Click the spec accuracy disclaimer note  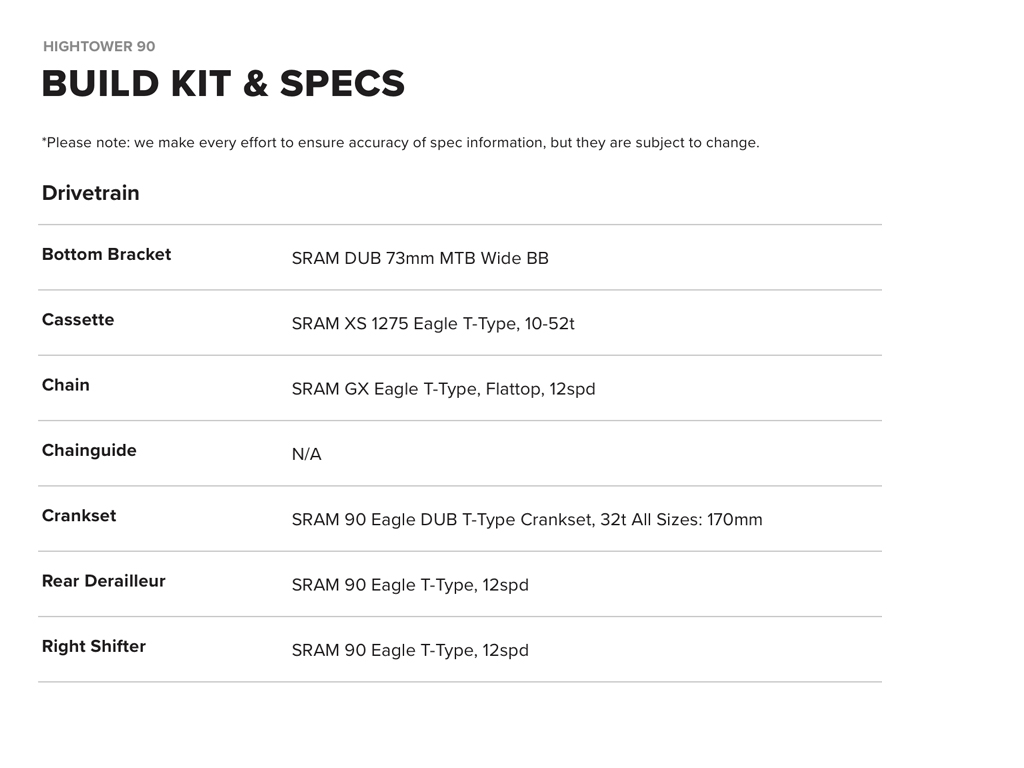coord(400,143)
